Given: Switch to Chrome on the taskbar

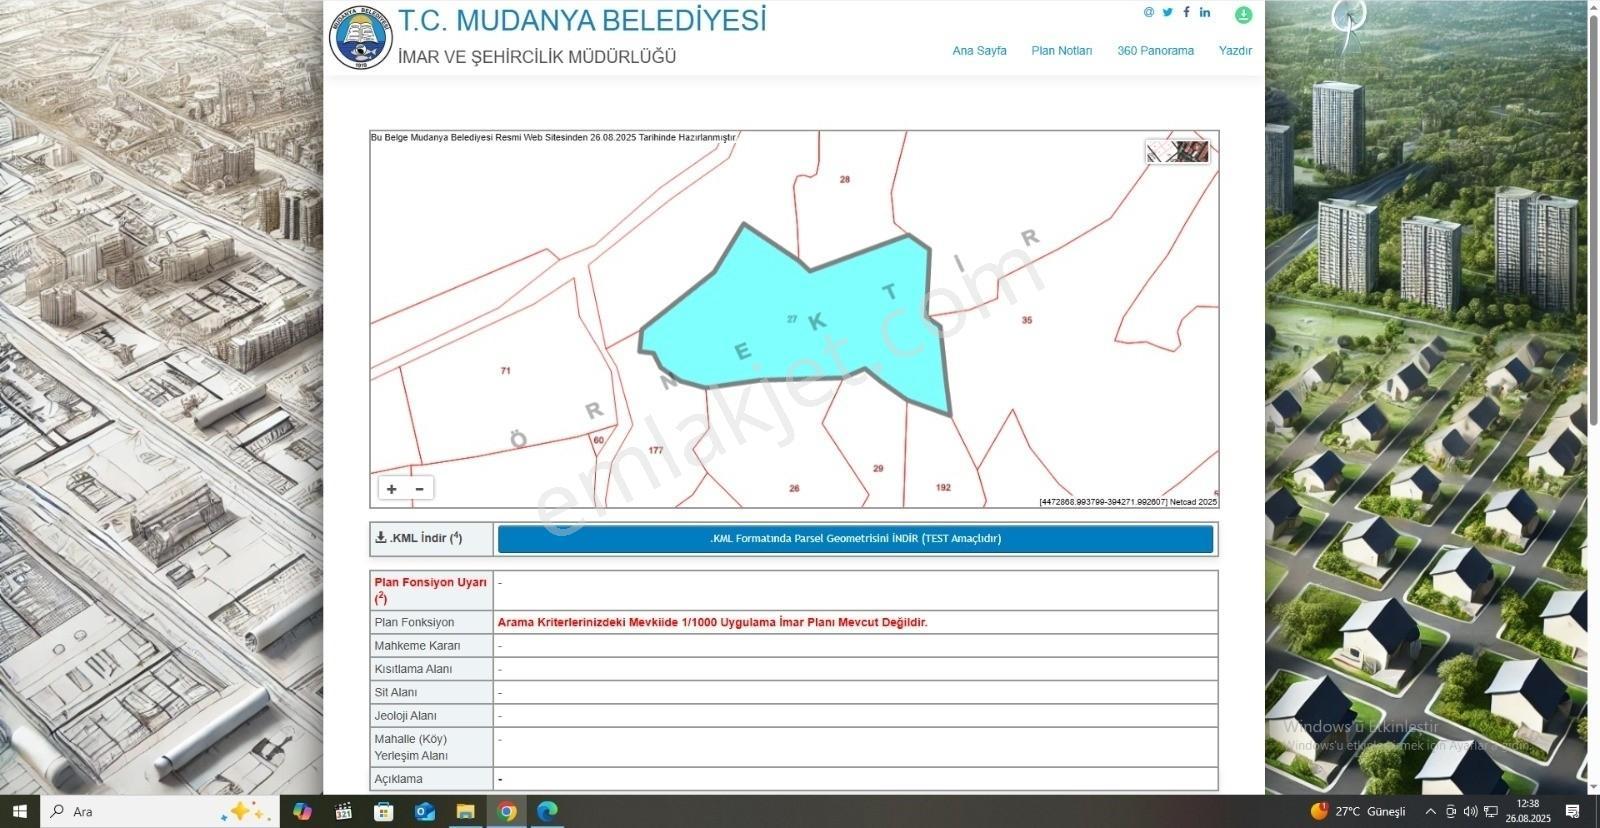Looking at the screenshot, I should pyautogui.click(x=506, y=811).
